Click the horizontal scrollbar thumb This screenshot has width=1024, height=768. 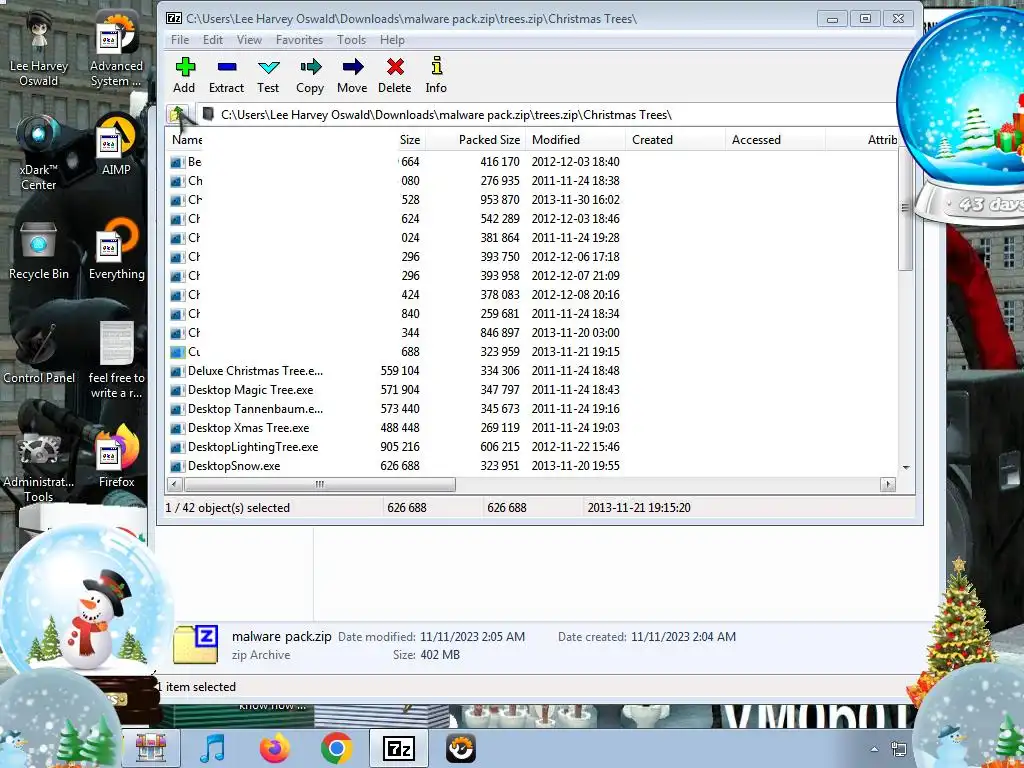click(320, 485)
